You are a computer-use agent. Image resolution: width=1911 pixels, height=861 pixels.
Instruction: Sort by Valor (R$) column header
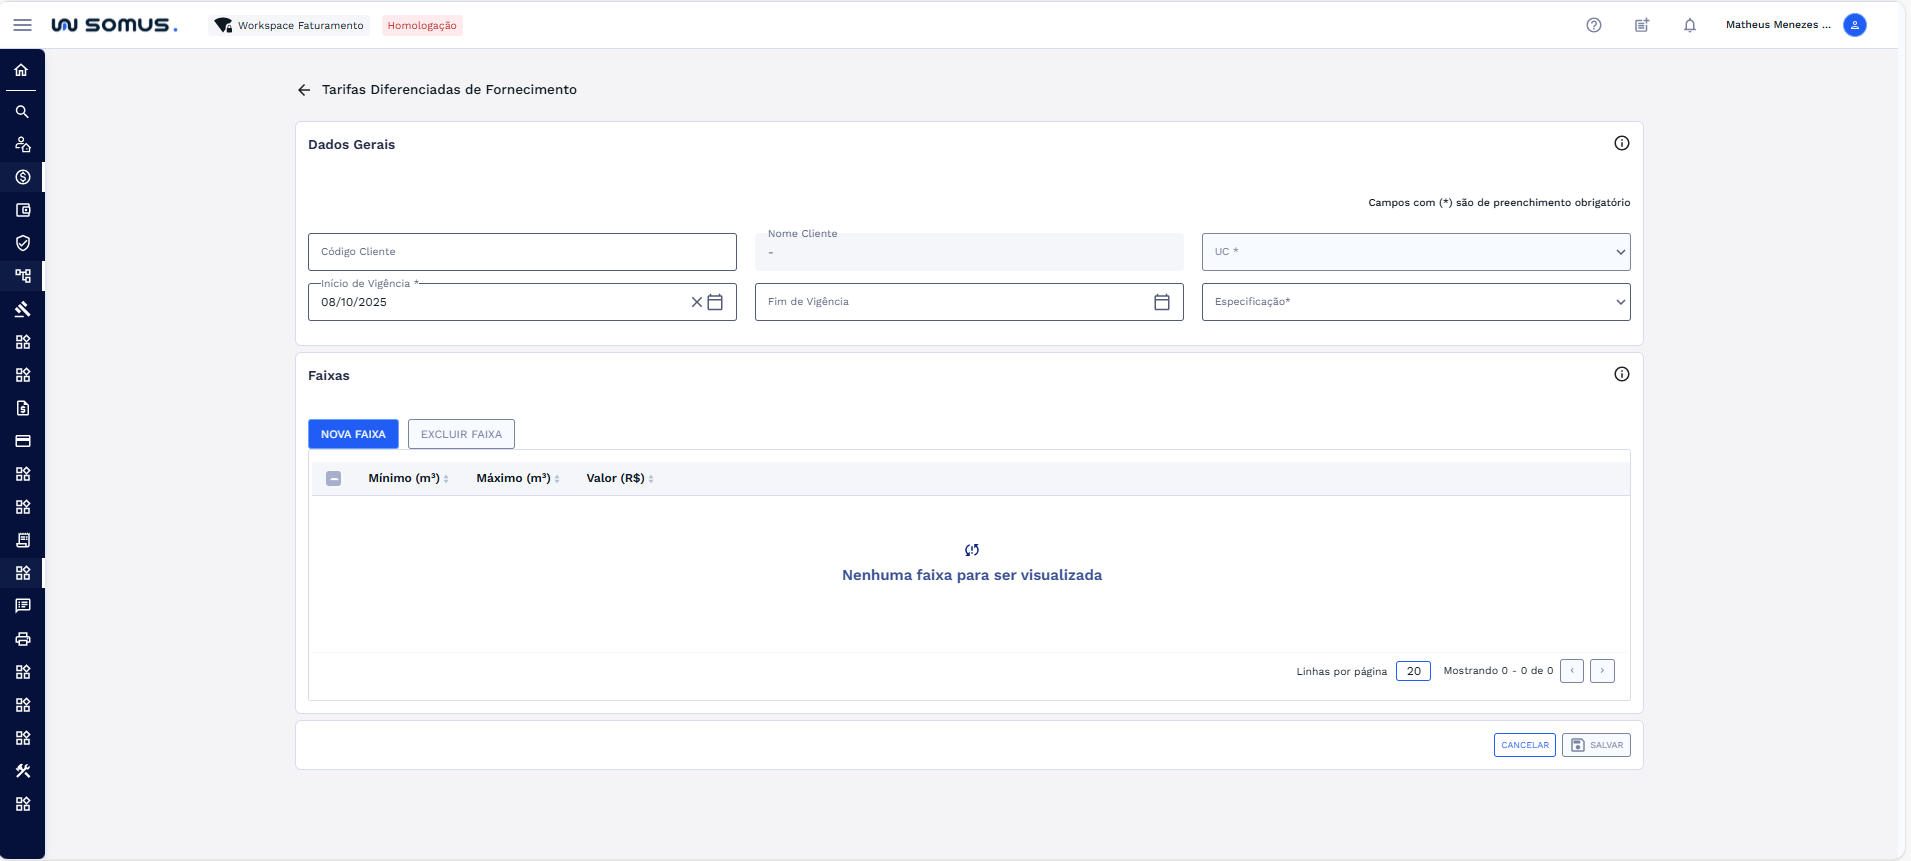click(x=615, y=479)
